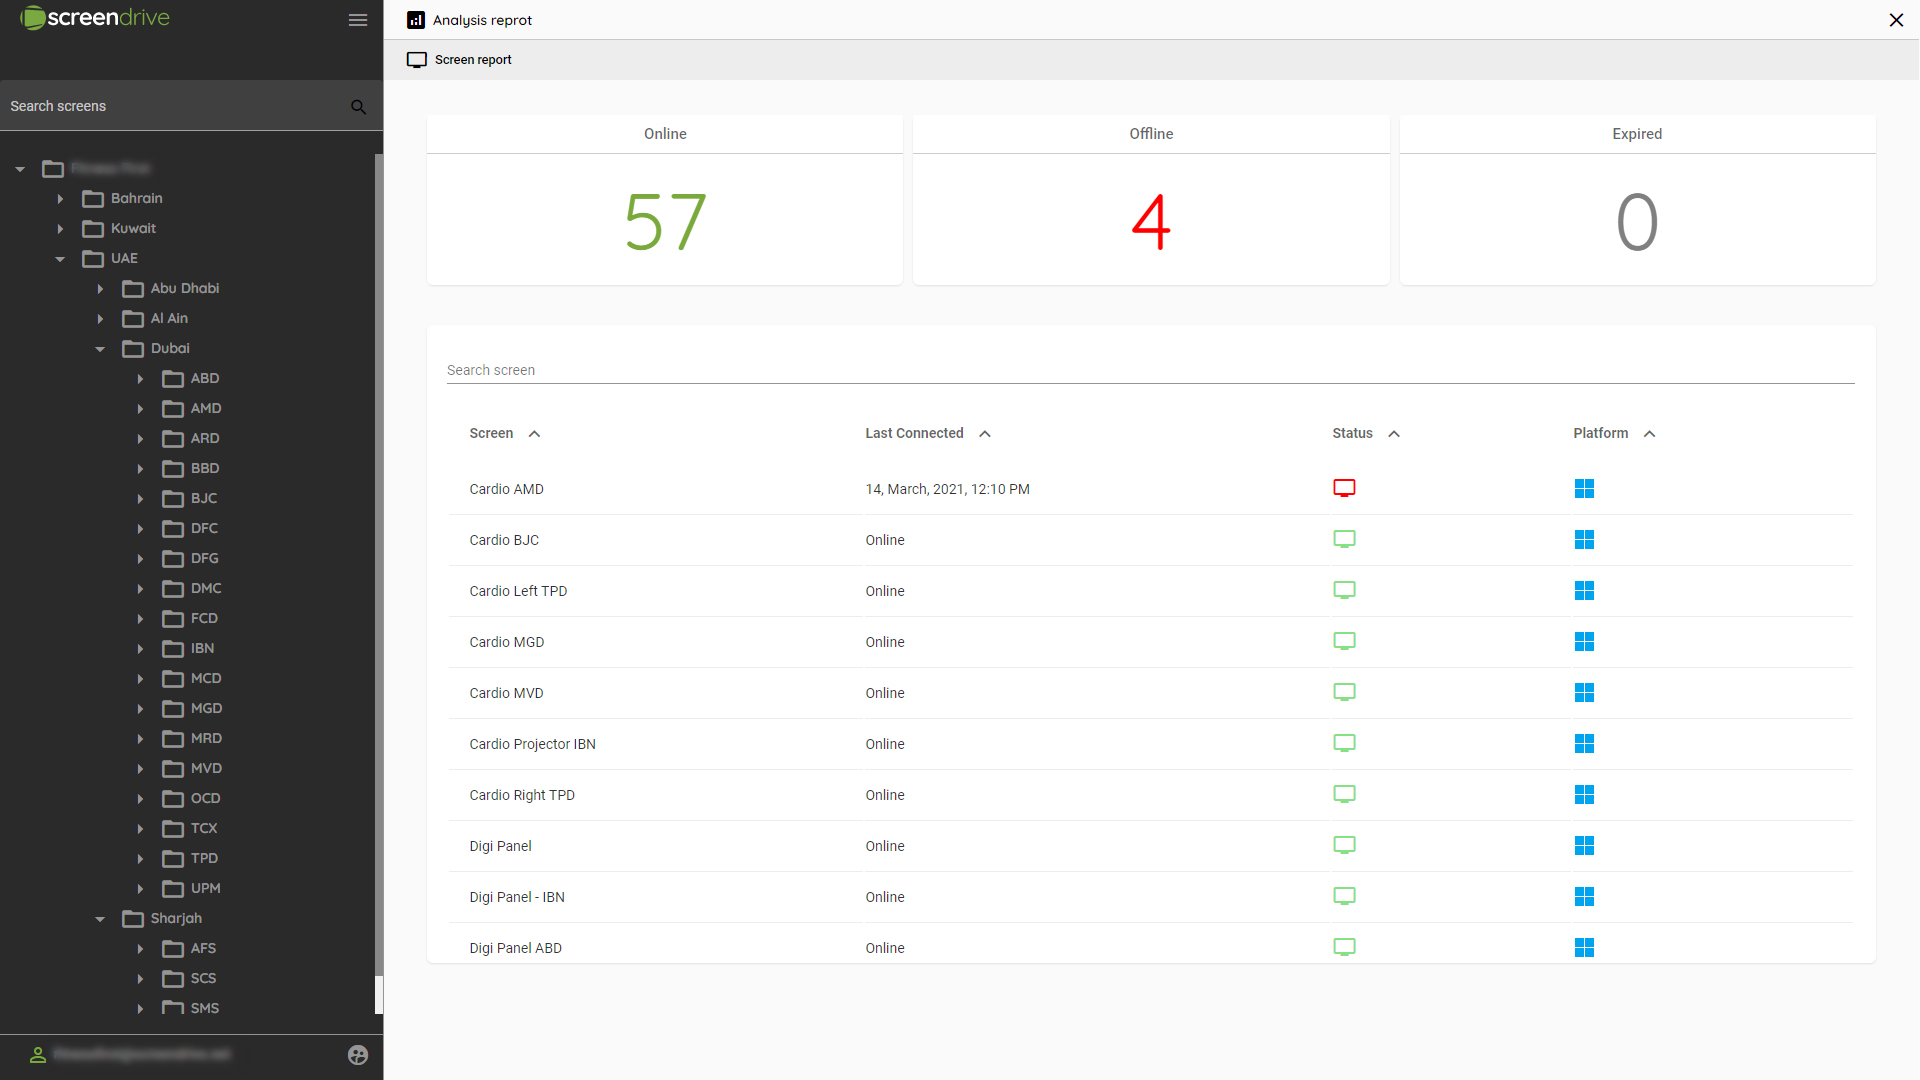Click the Windows icon for Digi Panel row
1920x1080 pixels.
coord(1584,846)
